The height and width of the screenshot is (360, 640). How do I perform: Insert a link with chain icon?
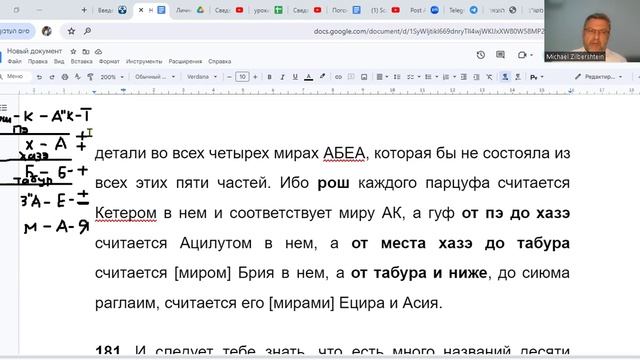(338, 77)
